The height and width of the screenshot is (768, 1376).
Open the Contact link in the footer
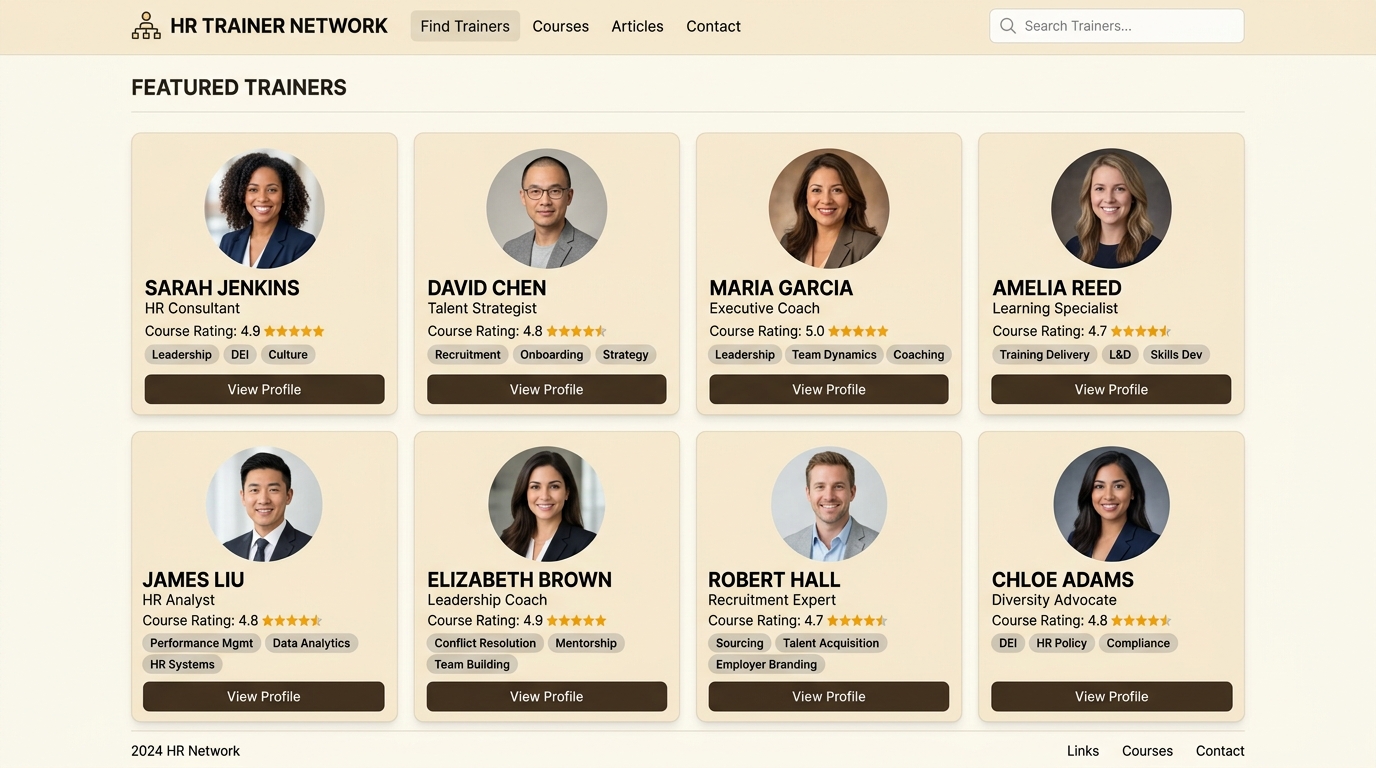click(1220, 751)
